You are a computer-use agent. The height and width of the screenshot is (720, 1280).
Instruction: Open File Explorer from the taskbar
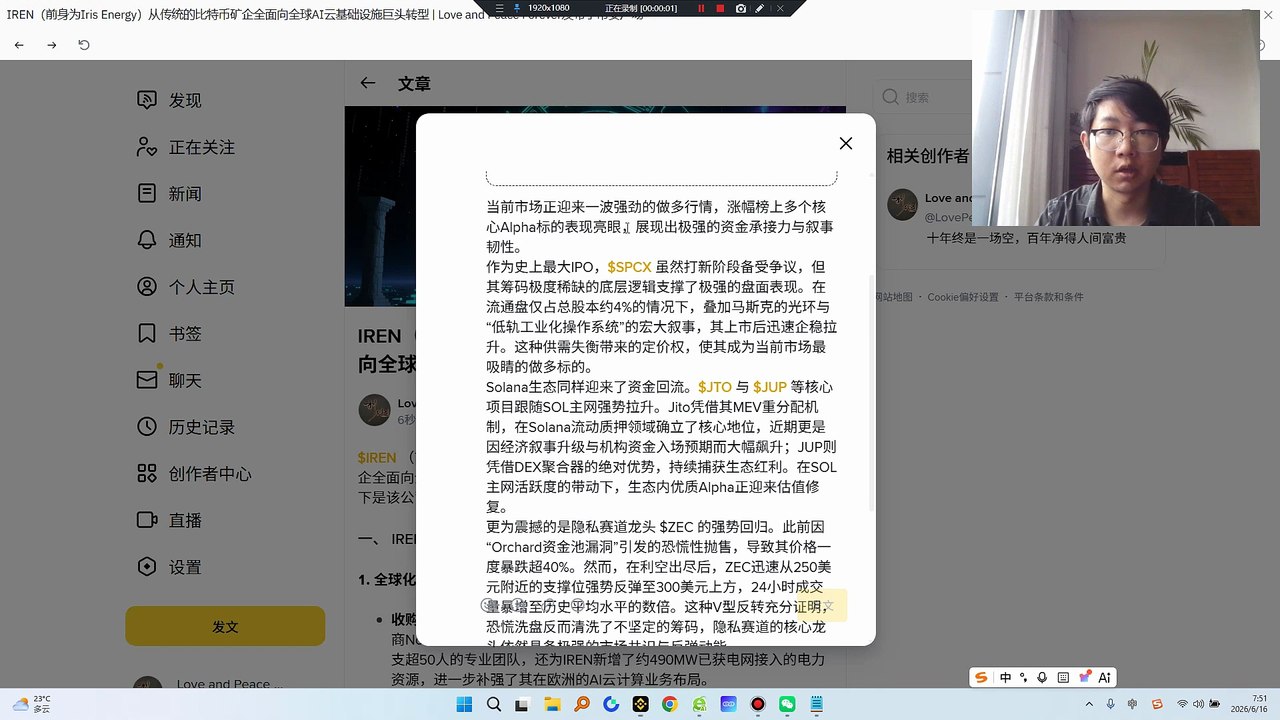(552, 704)
